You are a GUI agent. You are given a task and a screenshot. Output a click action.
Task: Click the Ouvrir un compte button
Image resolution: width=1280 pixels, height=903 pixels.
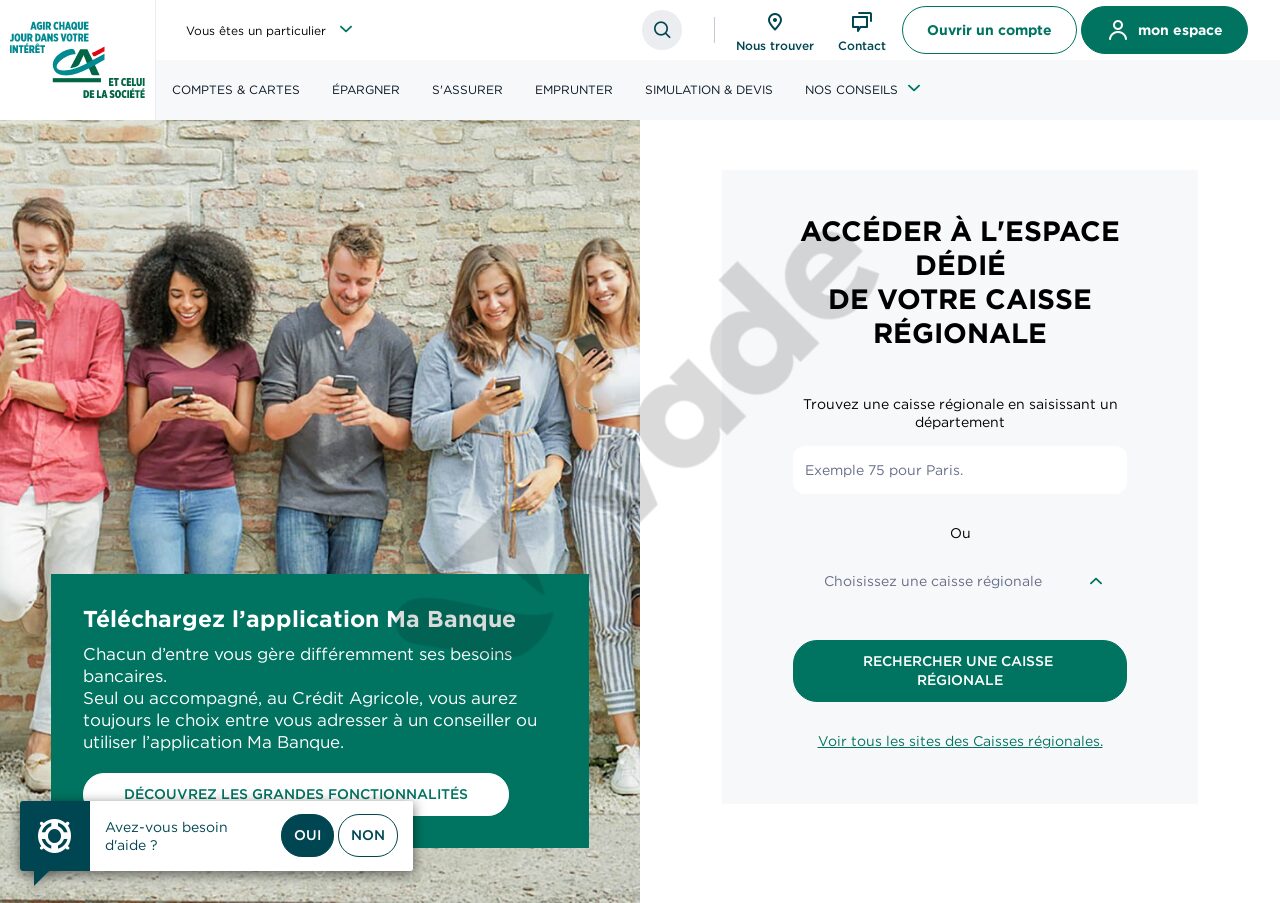(989, 30)
